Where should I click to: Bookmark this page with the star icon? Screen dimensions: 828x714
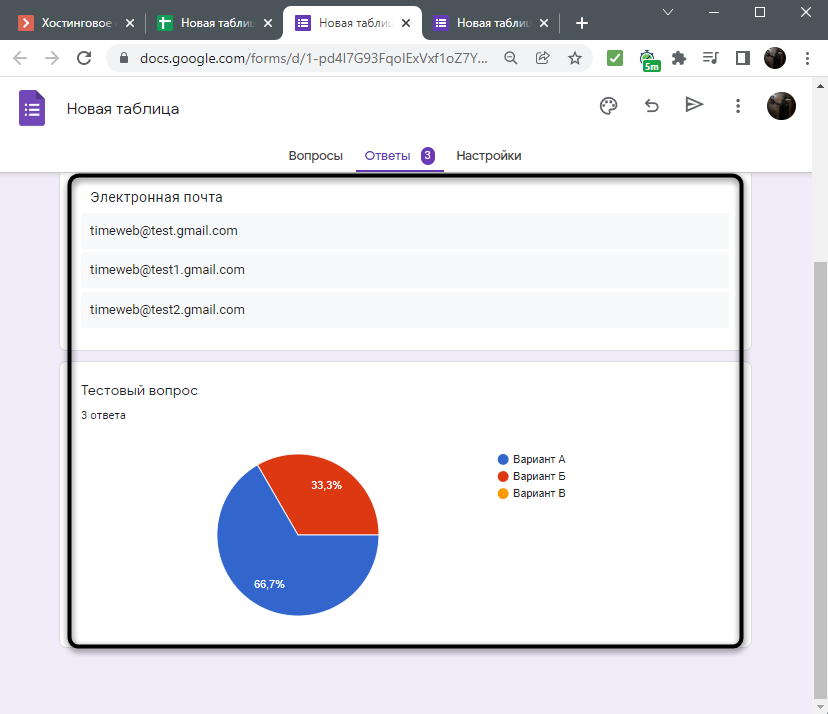(x=575, y=58)
